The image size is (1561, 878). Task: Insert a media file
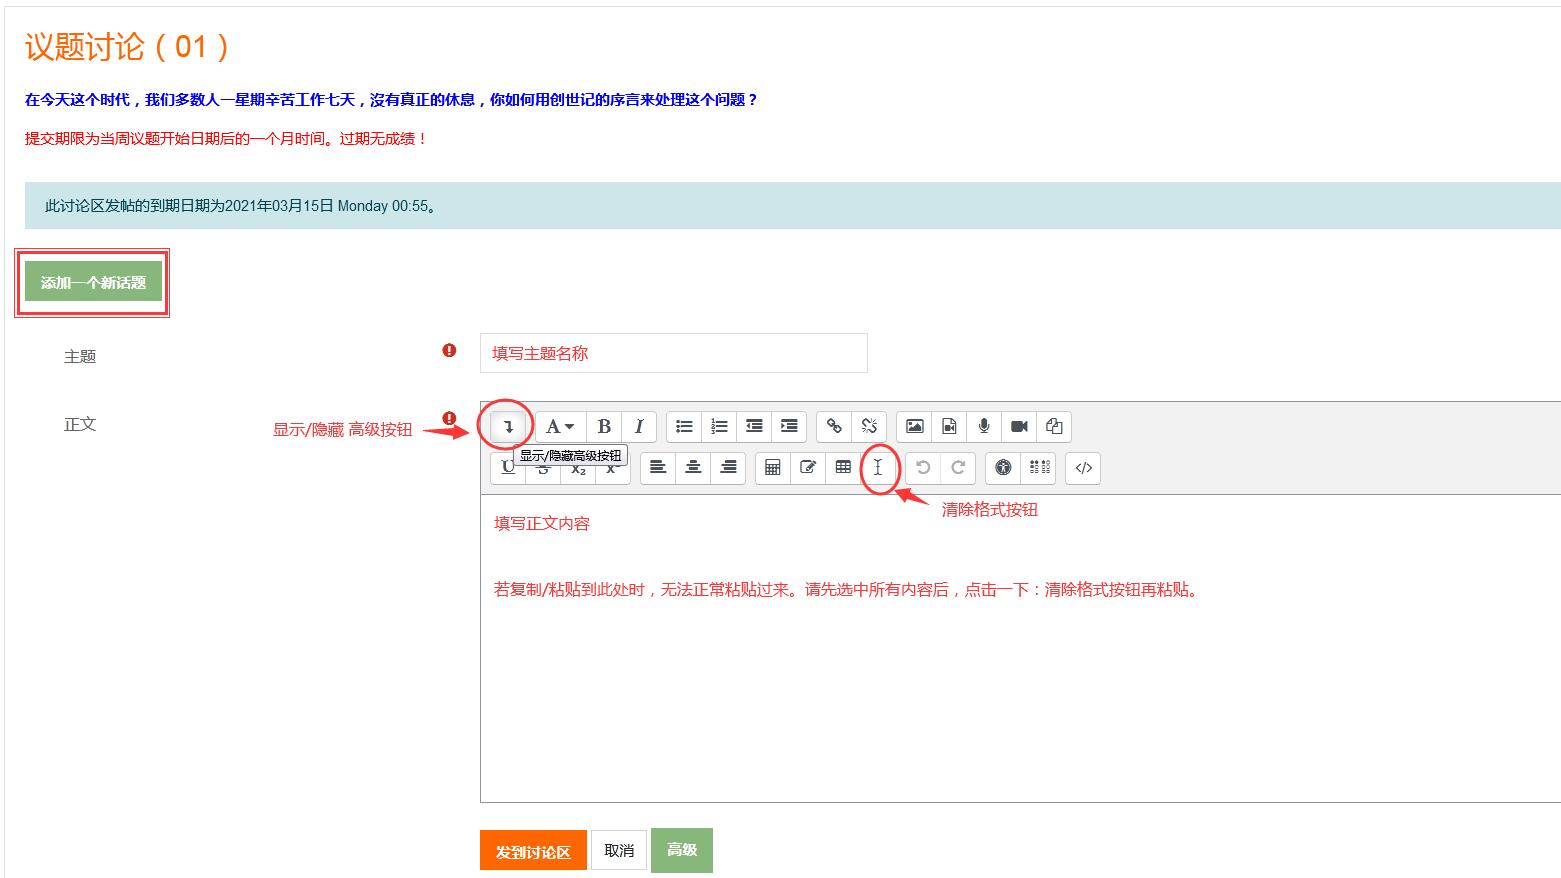(x=949, y=426)
